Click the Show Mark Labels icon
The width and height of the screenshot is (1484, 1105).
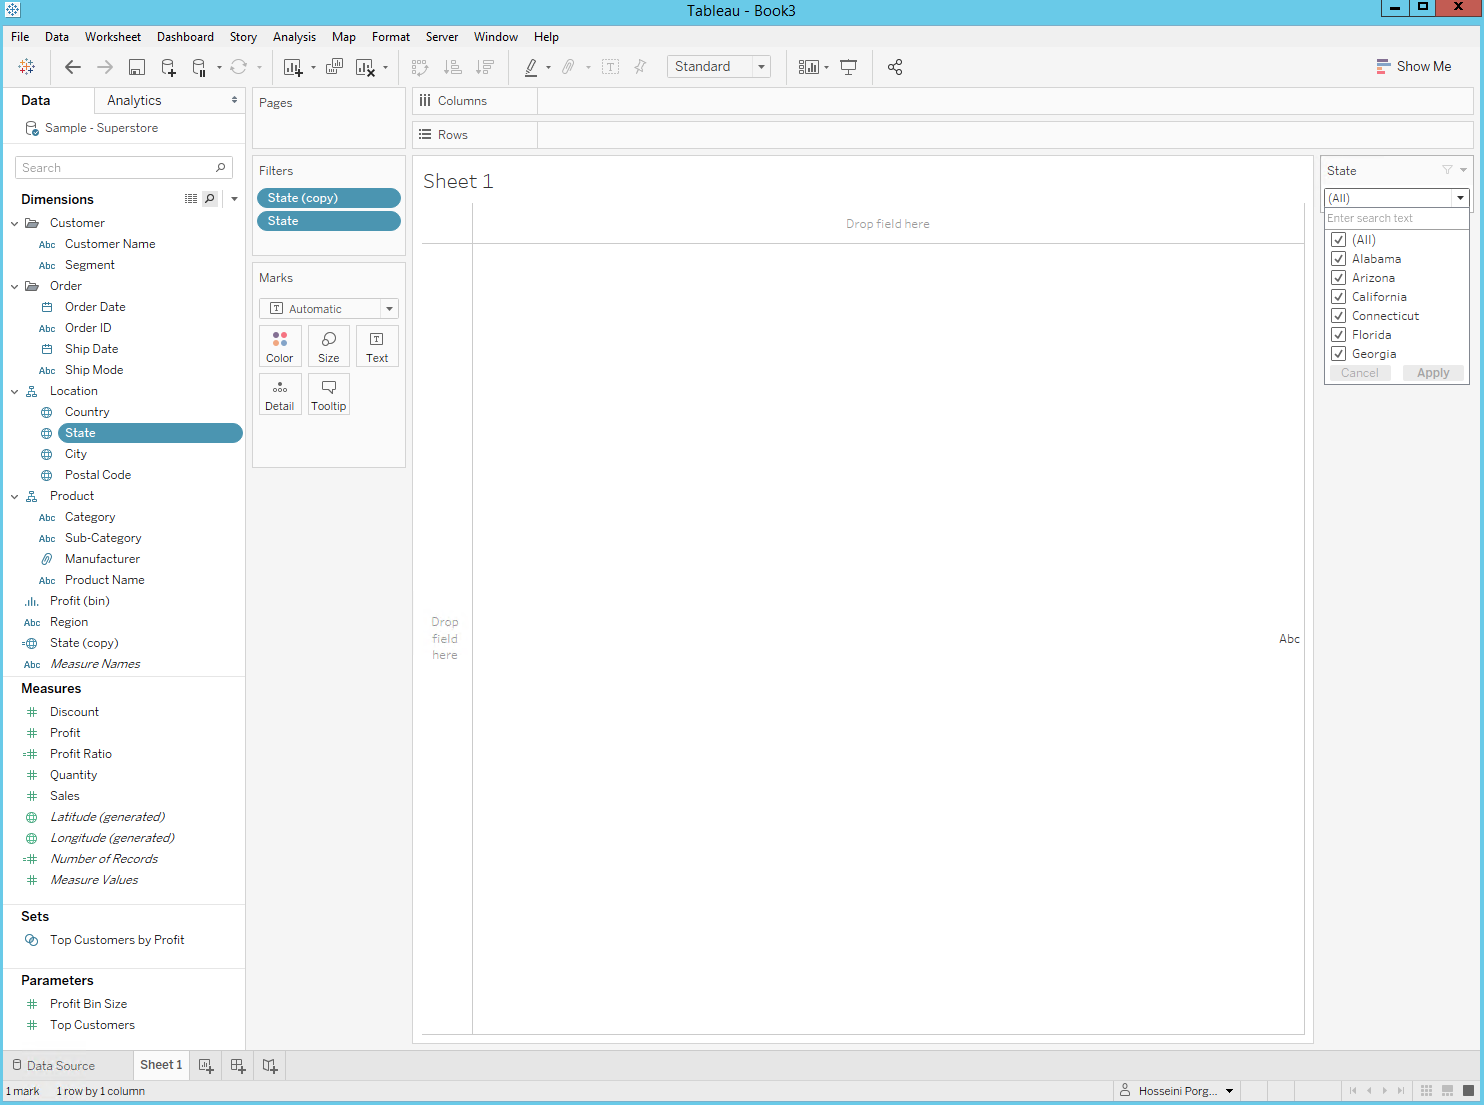(x=611, y=67)
